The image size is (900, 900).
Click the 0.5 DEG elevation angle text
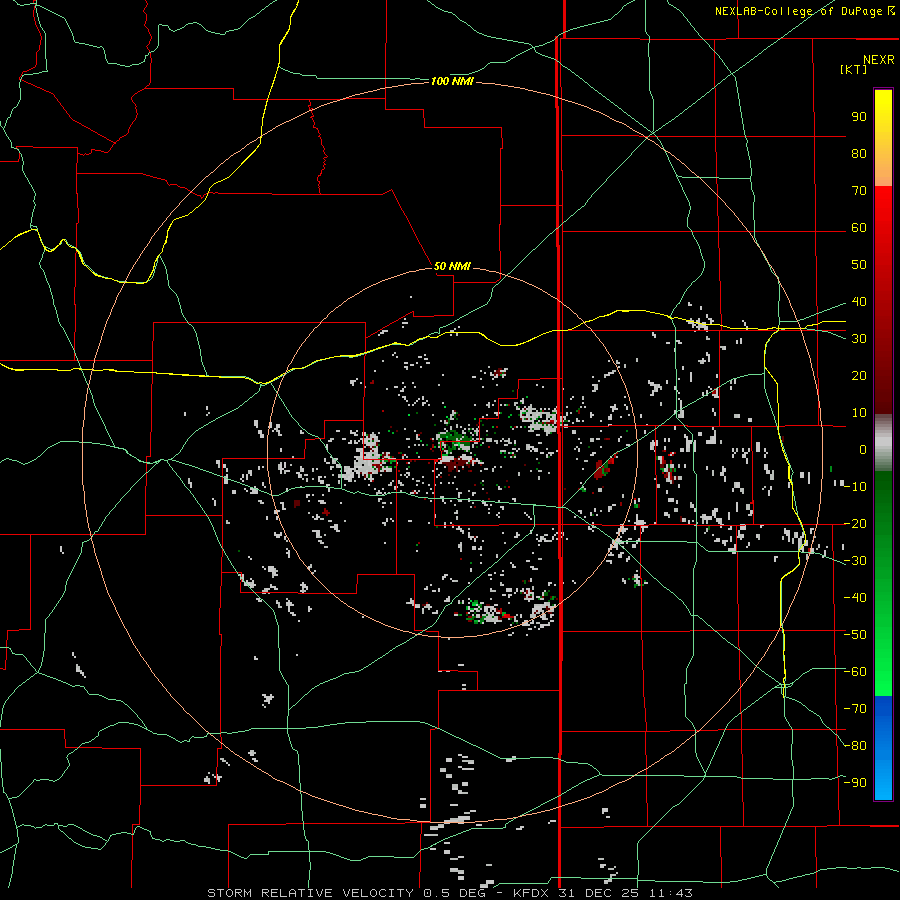pos(455,893)
